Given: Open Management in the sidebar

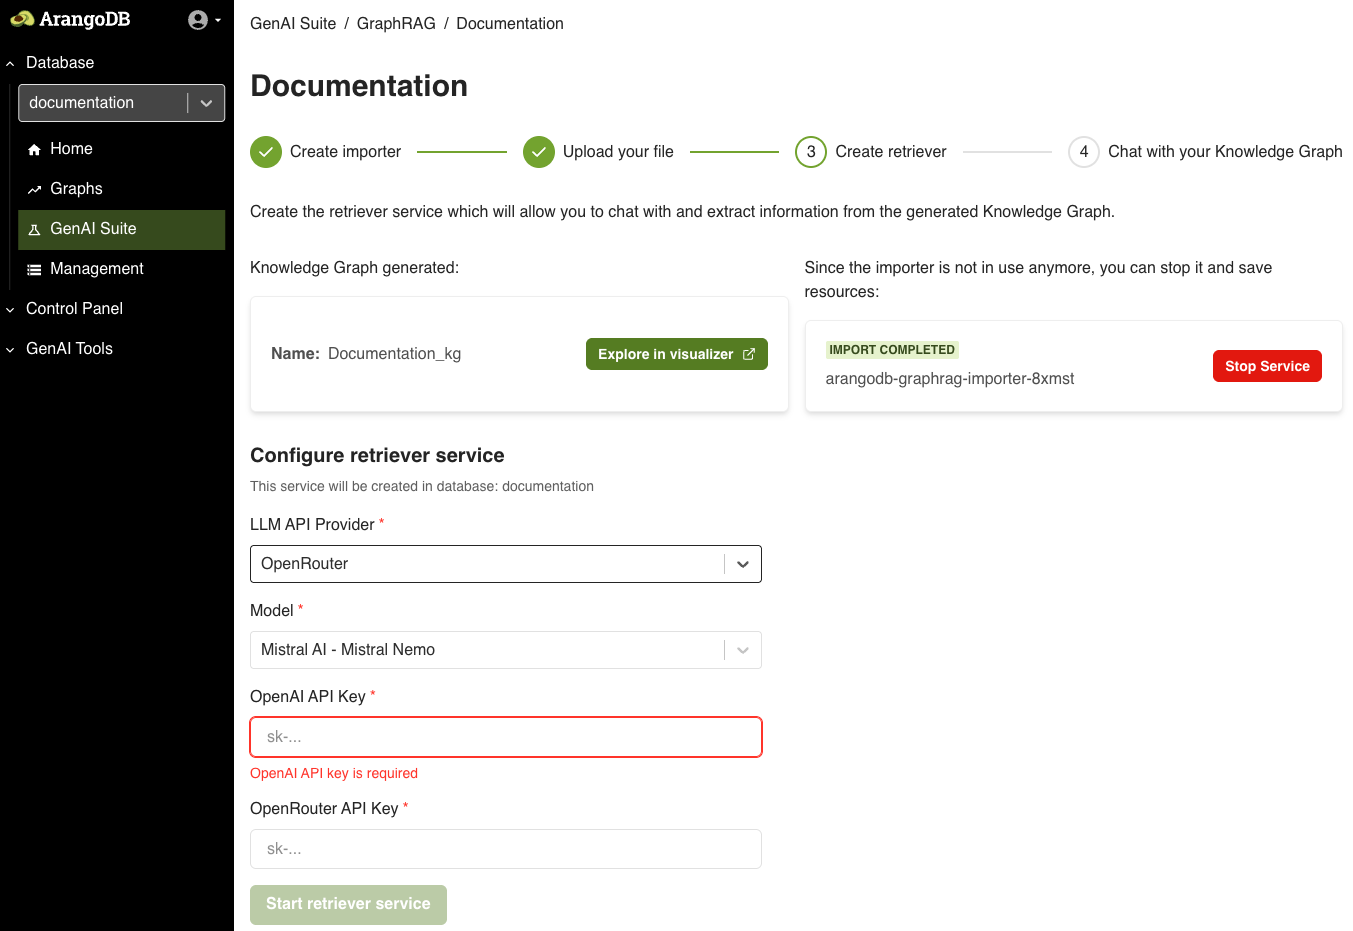Looking at the screenshot, I should [122, 269].
